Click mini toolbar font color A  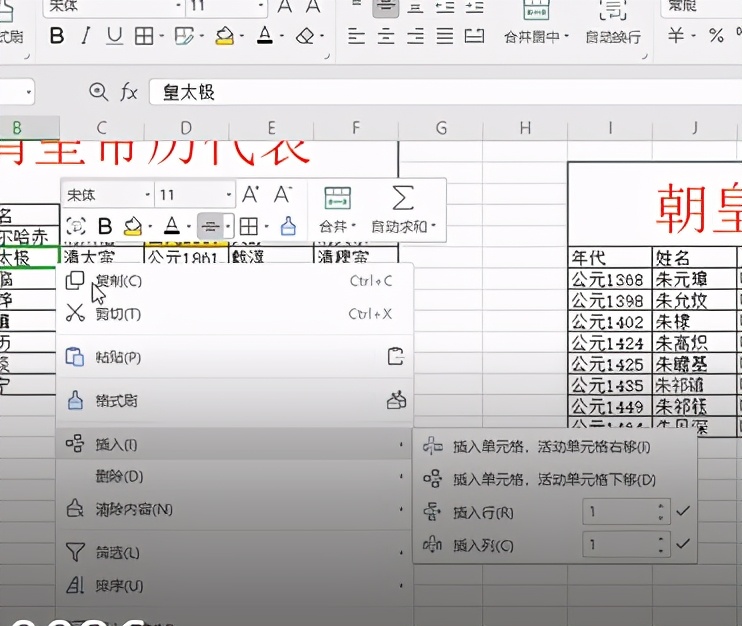point(172,226)
